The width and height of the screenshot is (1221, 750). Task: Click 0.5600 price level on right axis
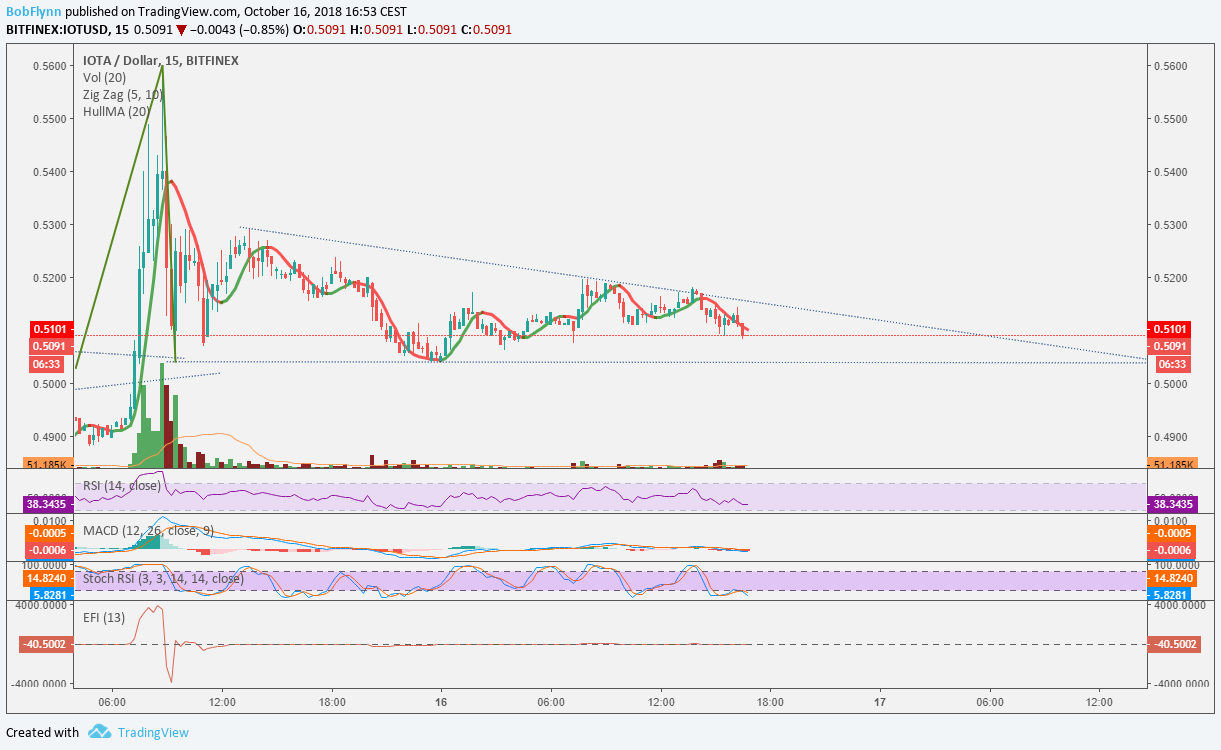click(1169, 66)
